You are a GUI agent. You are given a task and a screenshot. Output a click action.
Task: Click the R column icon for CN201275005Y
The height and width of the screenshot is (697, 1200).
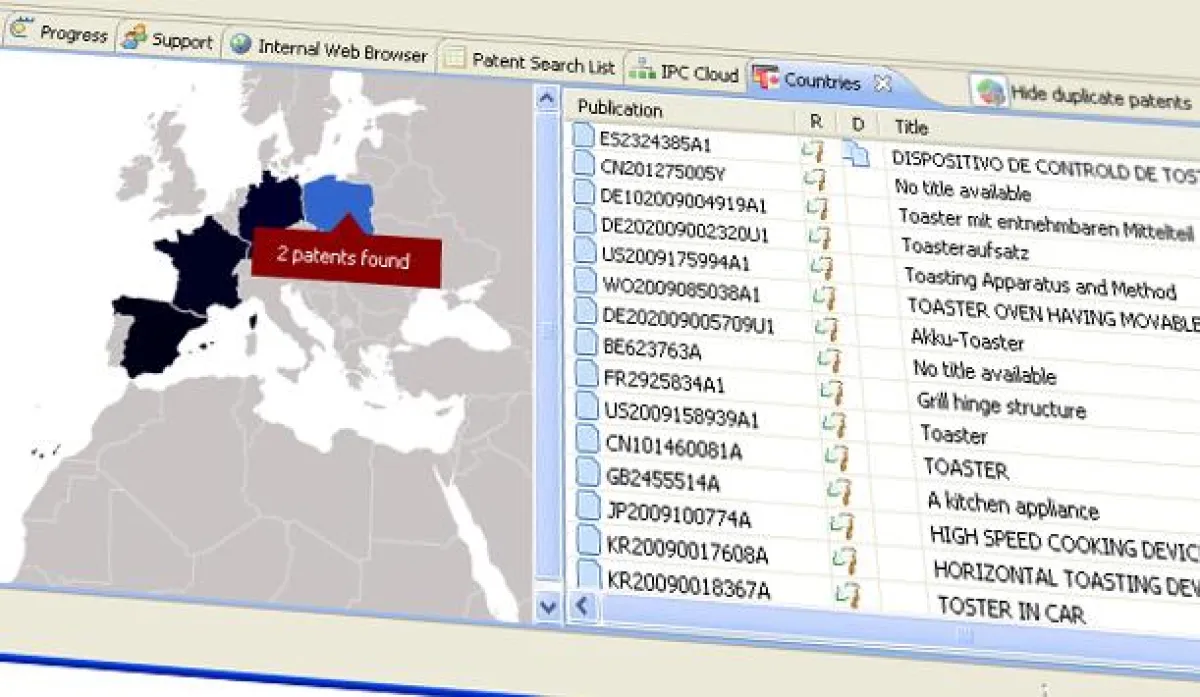coord(817,179)
